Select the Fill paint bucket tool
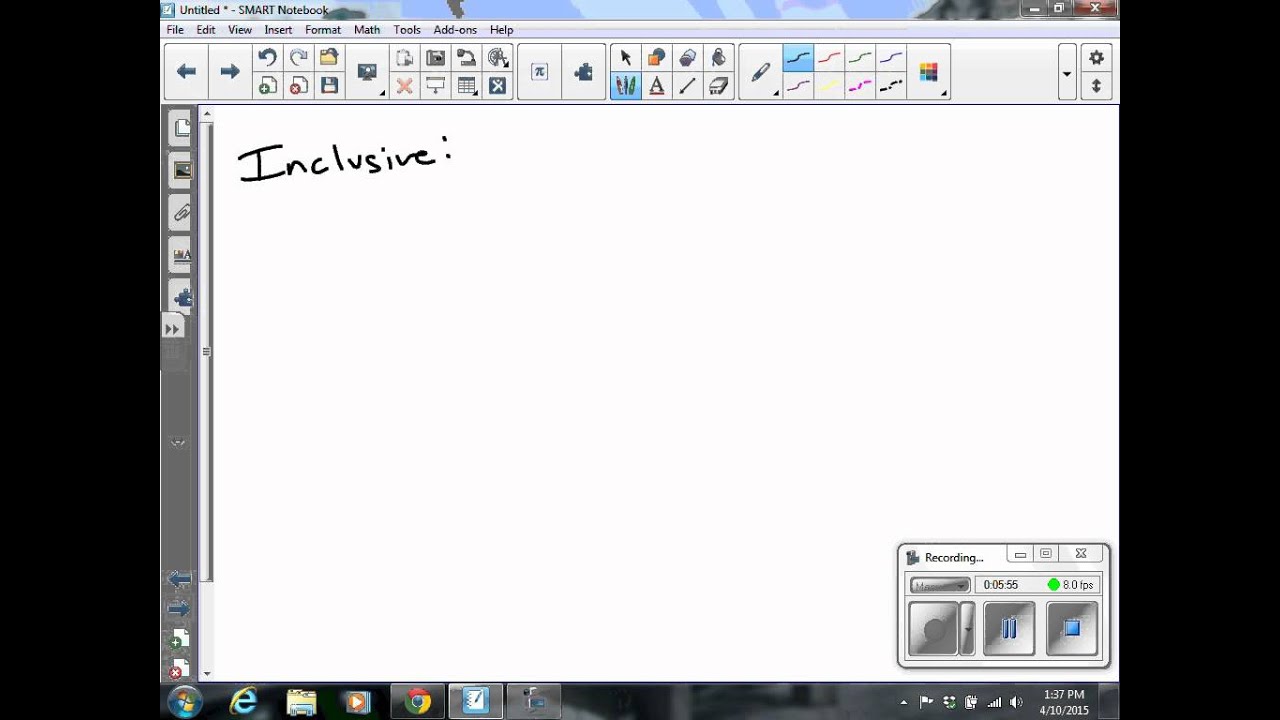This screenshot has width=1280, height=720. (x=719, y=58)
